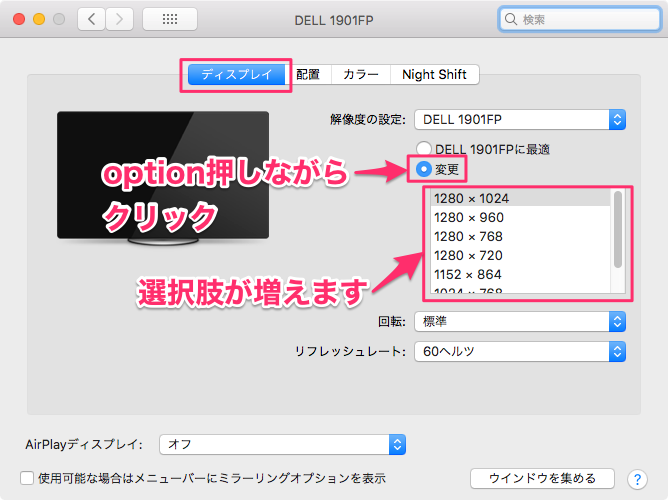Click the monitor preview thumbnail
This screenshot has width=668, height=500.
(x=163, y=178)
